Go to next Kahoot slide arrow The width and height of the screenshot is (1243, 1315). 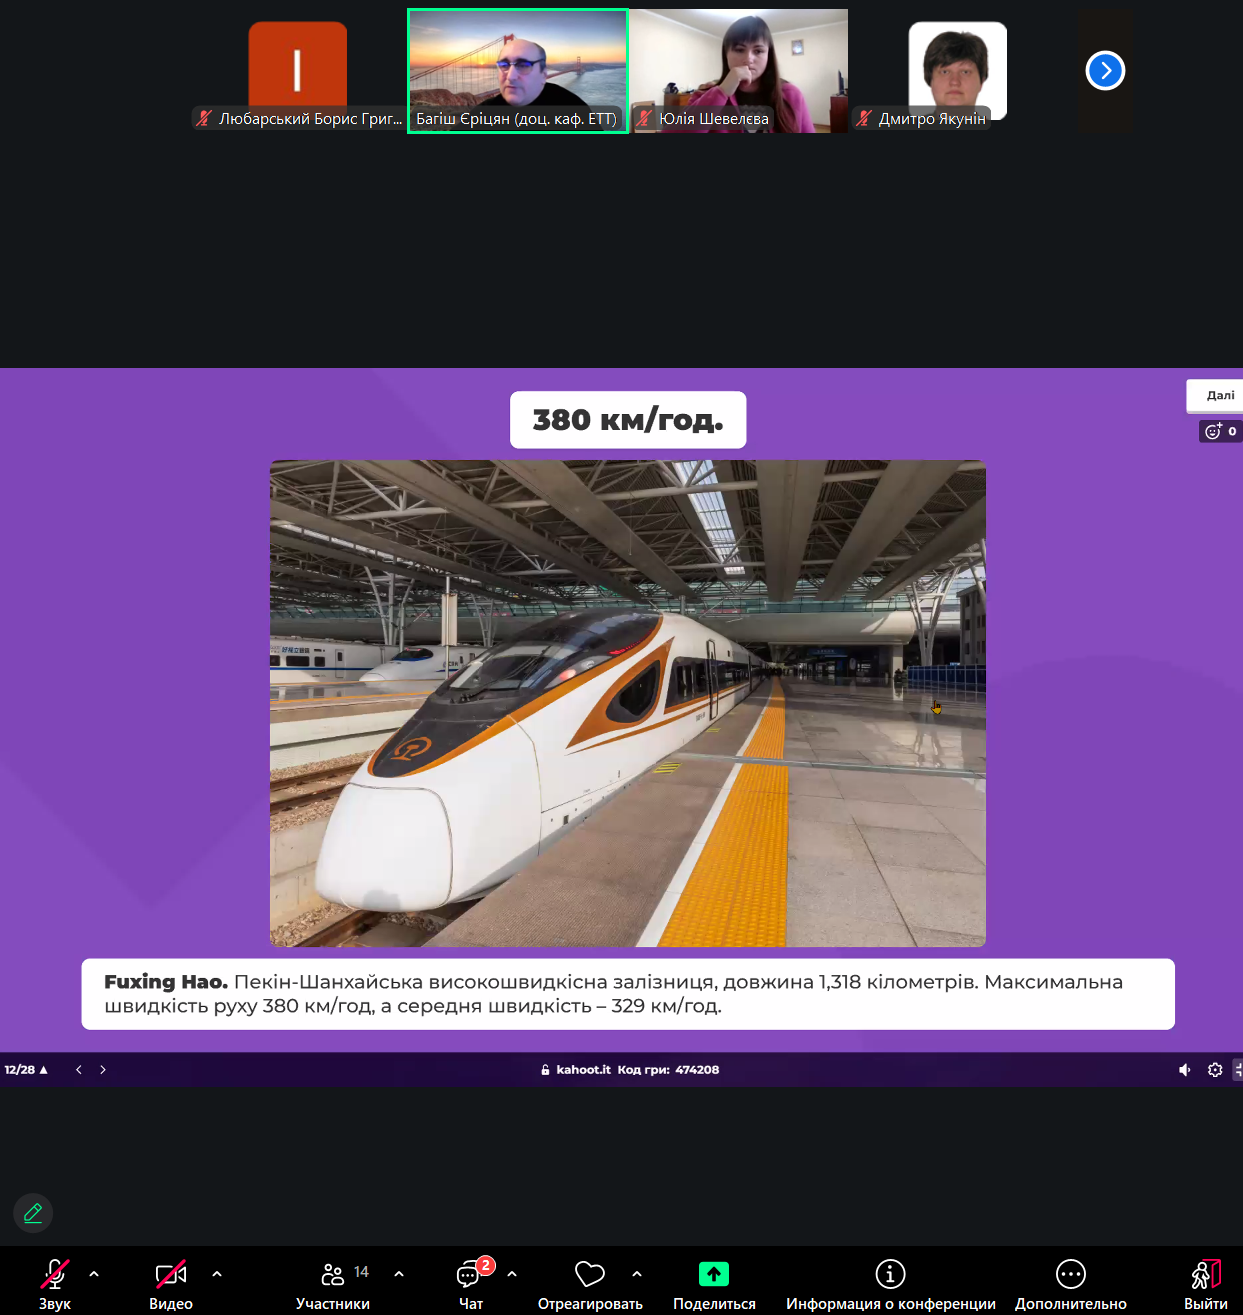coord(103,1070)
